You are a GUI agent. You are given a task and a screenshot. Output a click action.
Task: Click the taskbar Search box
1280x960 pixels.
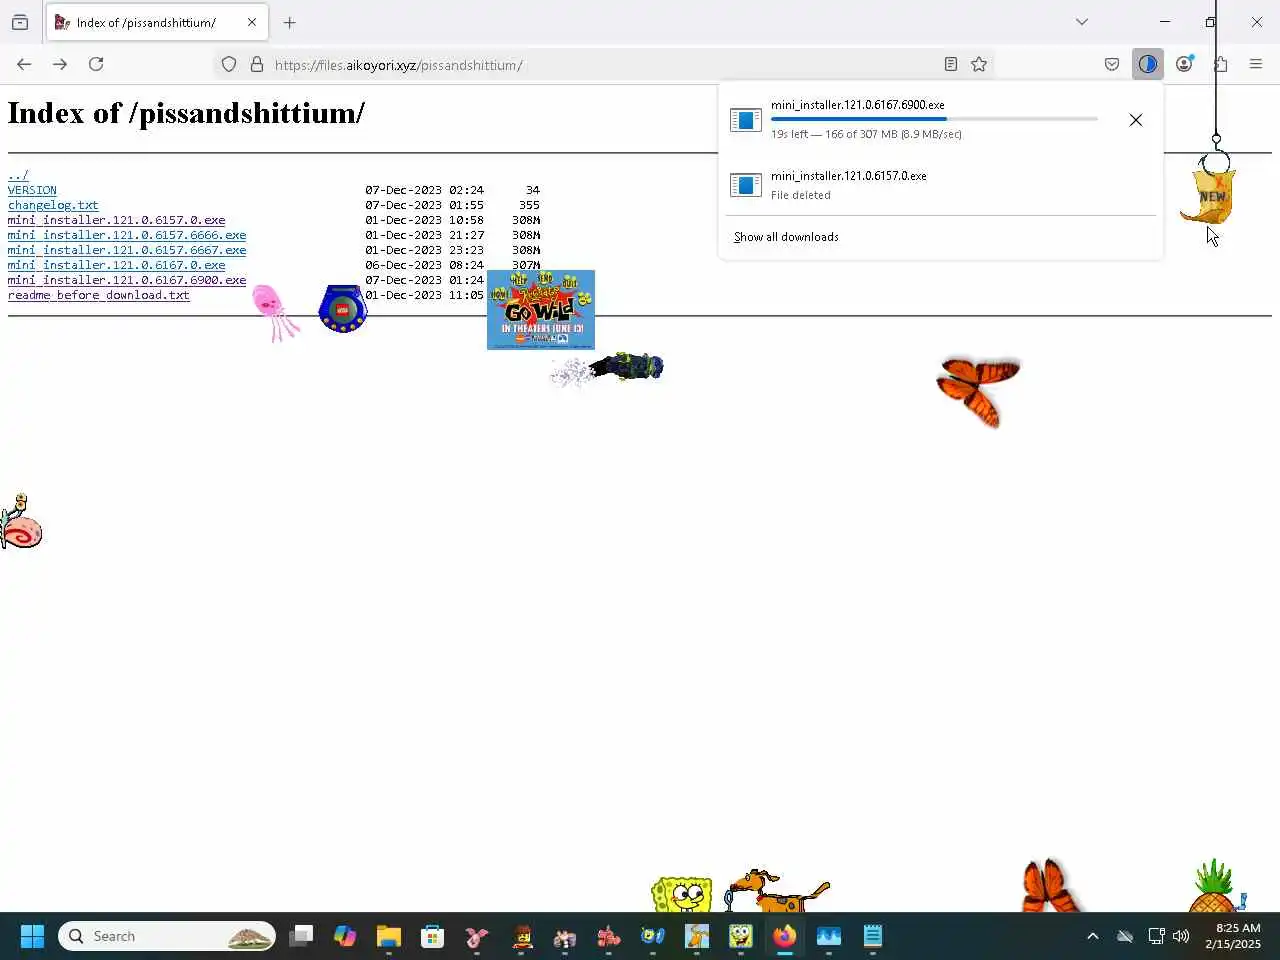(x=167, y=936)
